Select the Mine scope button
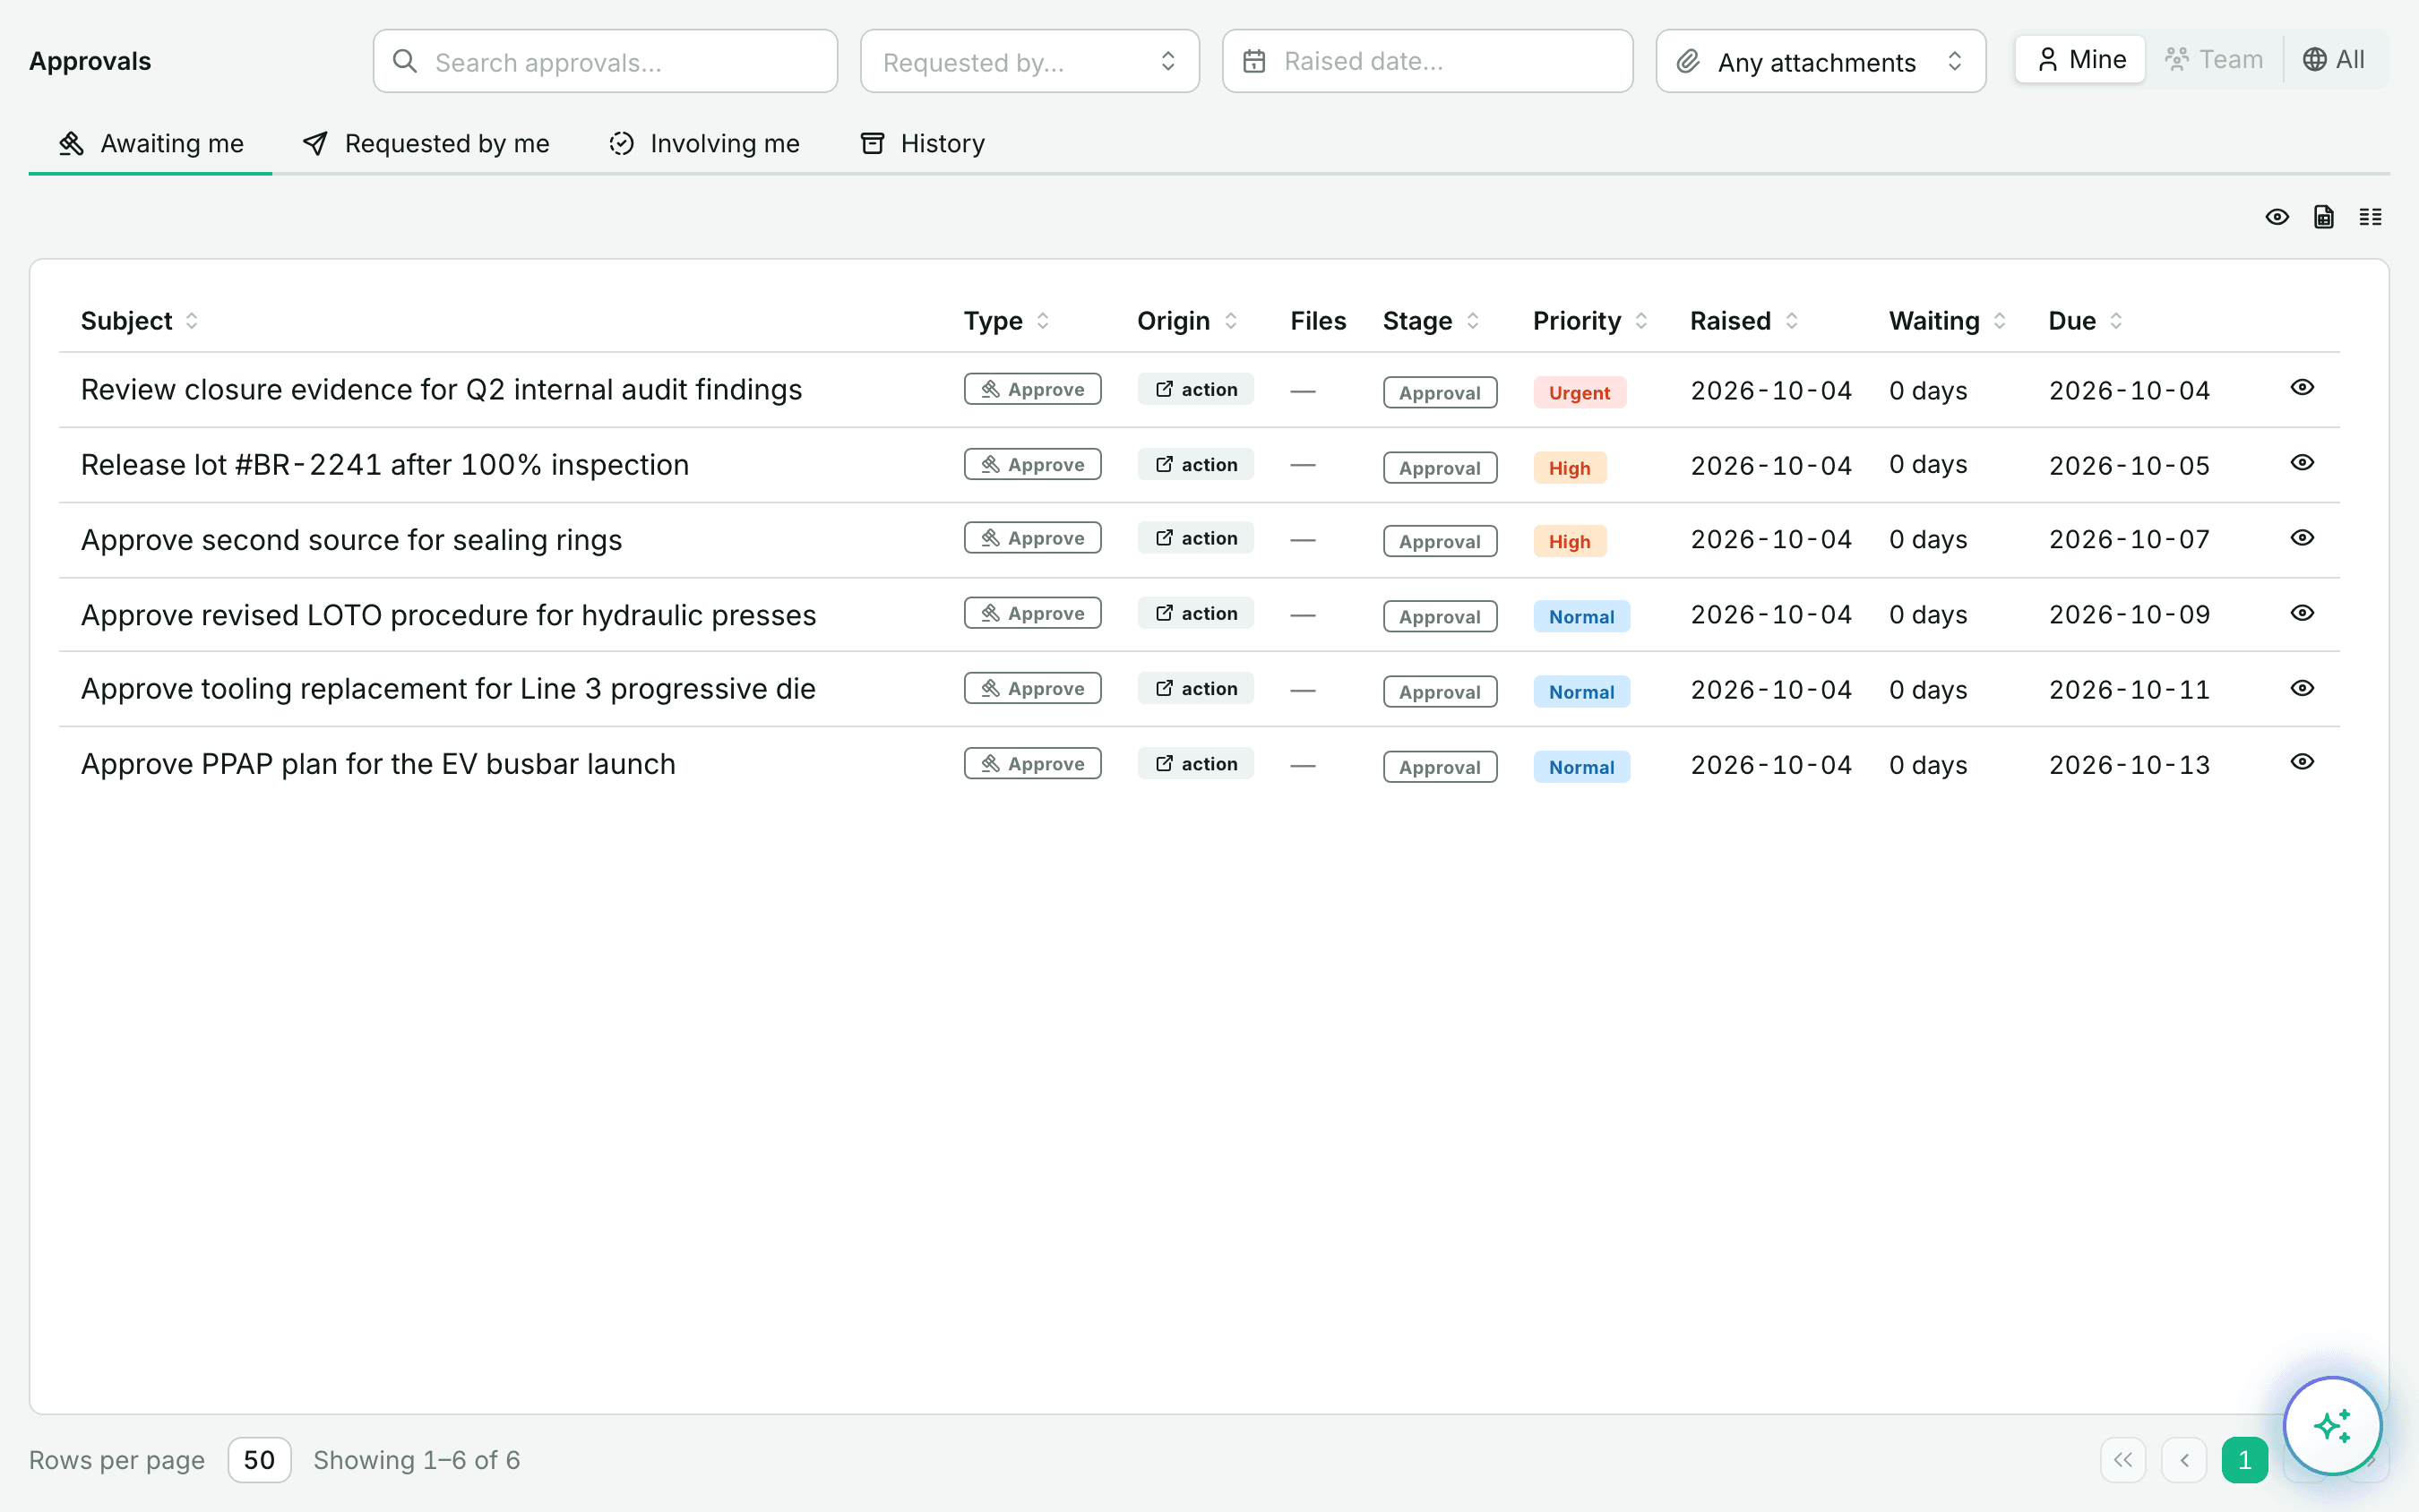This screenshot has height=1512, width=2419. [2080, 59]
